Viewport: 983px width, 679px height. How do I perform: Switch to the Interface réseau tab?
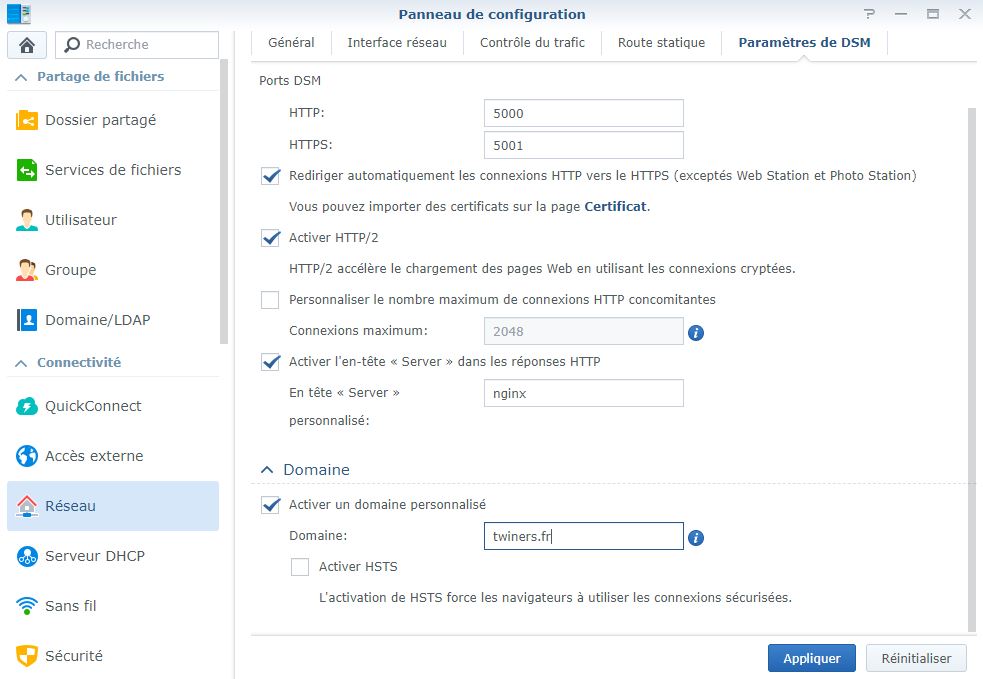397,43
